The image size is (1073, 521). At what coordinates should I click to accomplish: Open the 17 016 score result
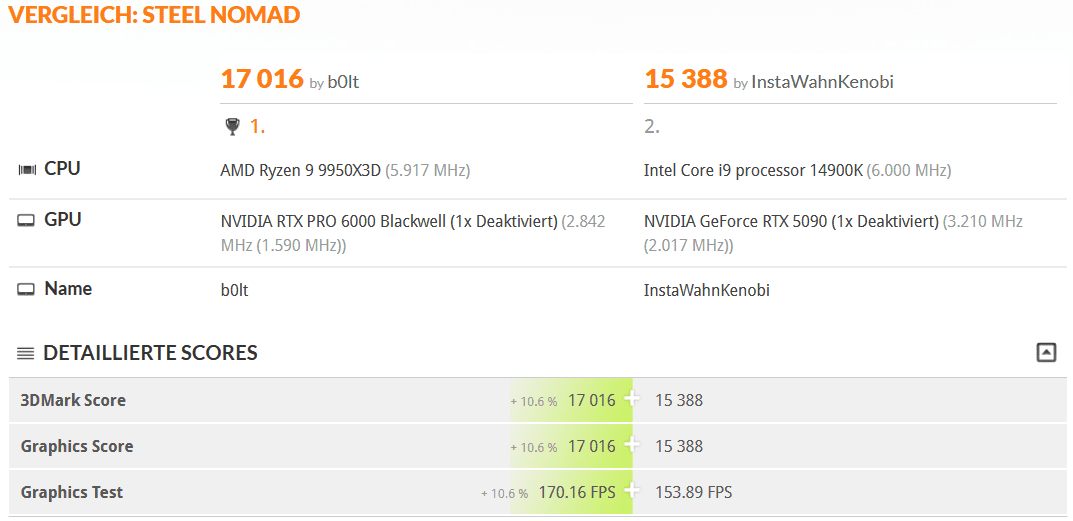tap(262, 79)
